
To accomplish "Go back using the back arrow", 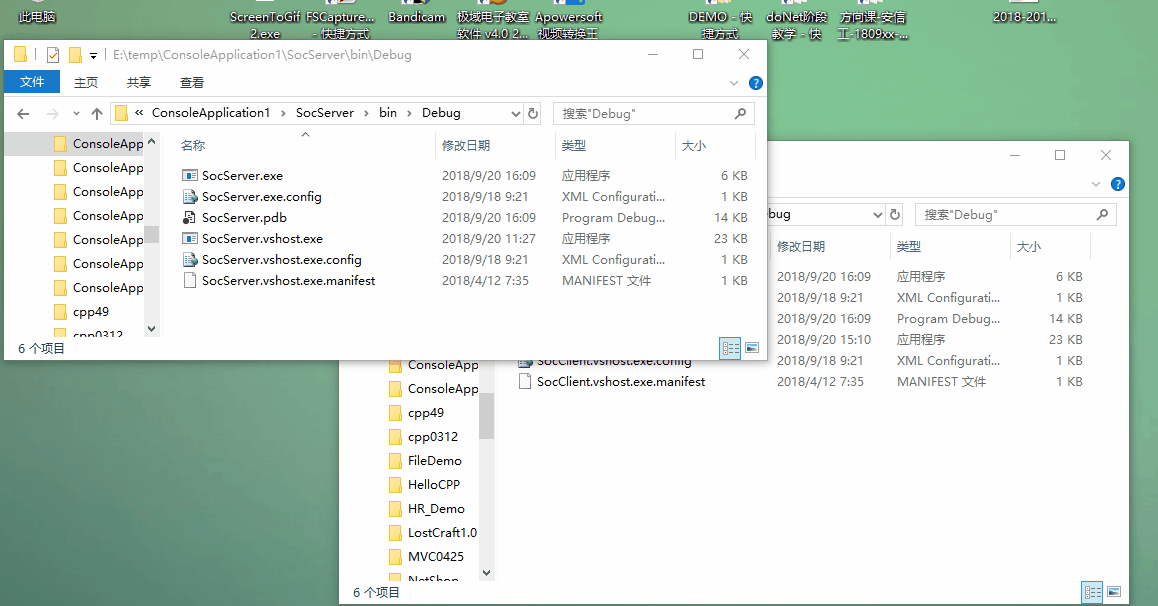I will point(24,114).
